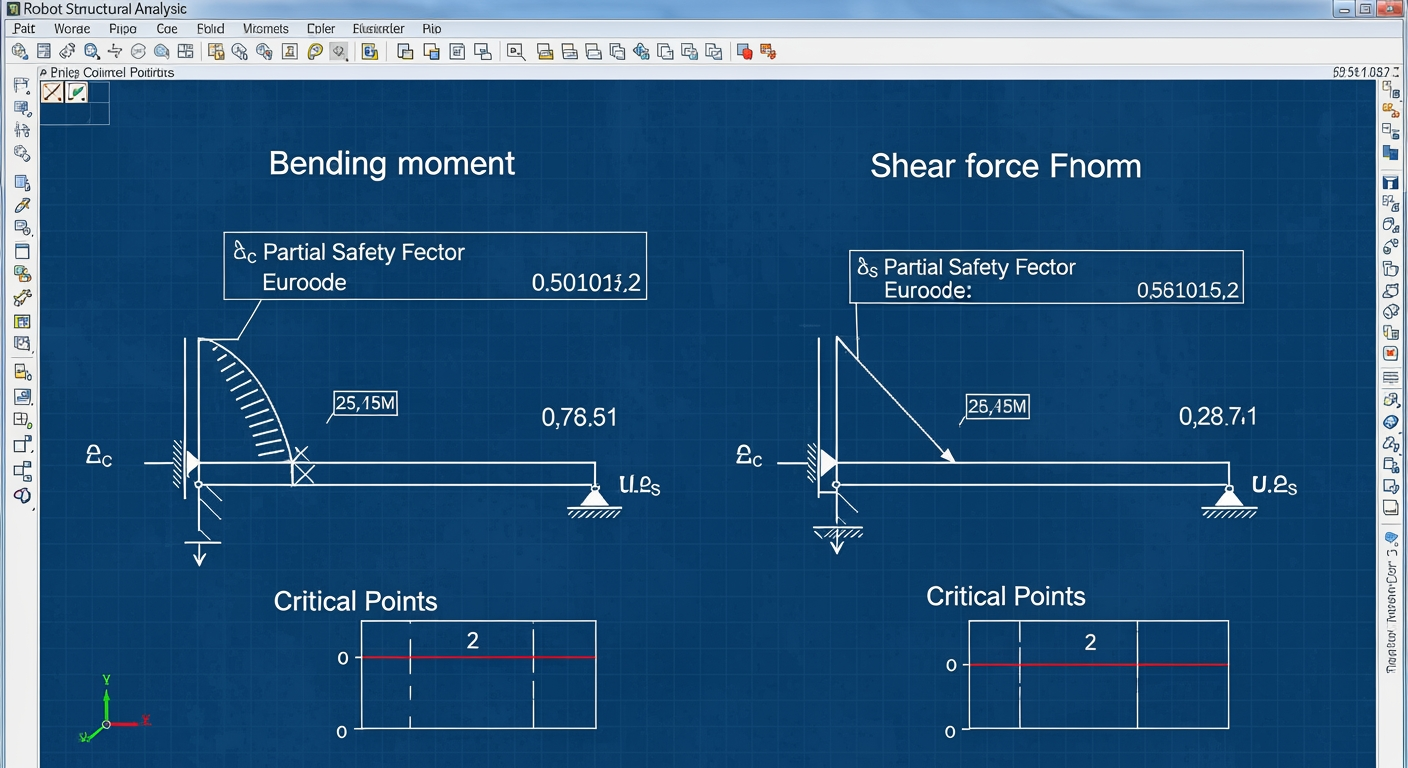Click the Shear force Fnom heading
Image resolution: width=1408 pixels, height=768 pixels.
[x=1005, y=166]
